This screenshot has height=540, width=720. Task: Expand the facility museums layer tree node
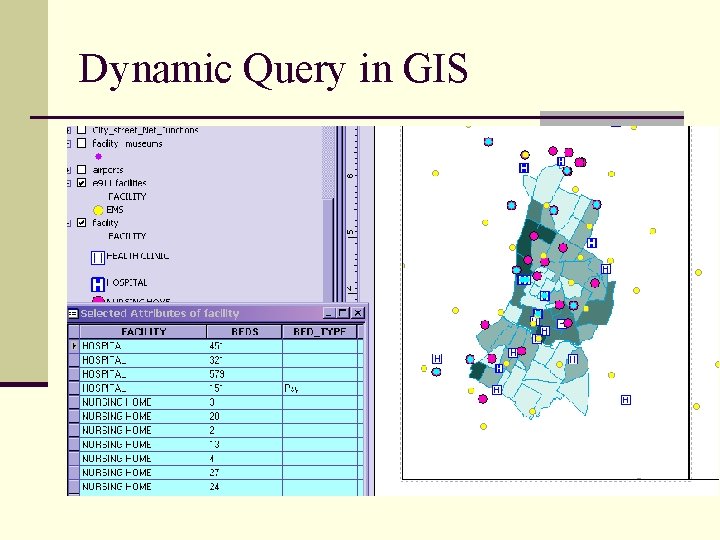(68, 144)
